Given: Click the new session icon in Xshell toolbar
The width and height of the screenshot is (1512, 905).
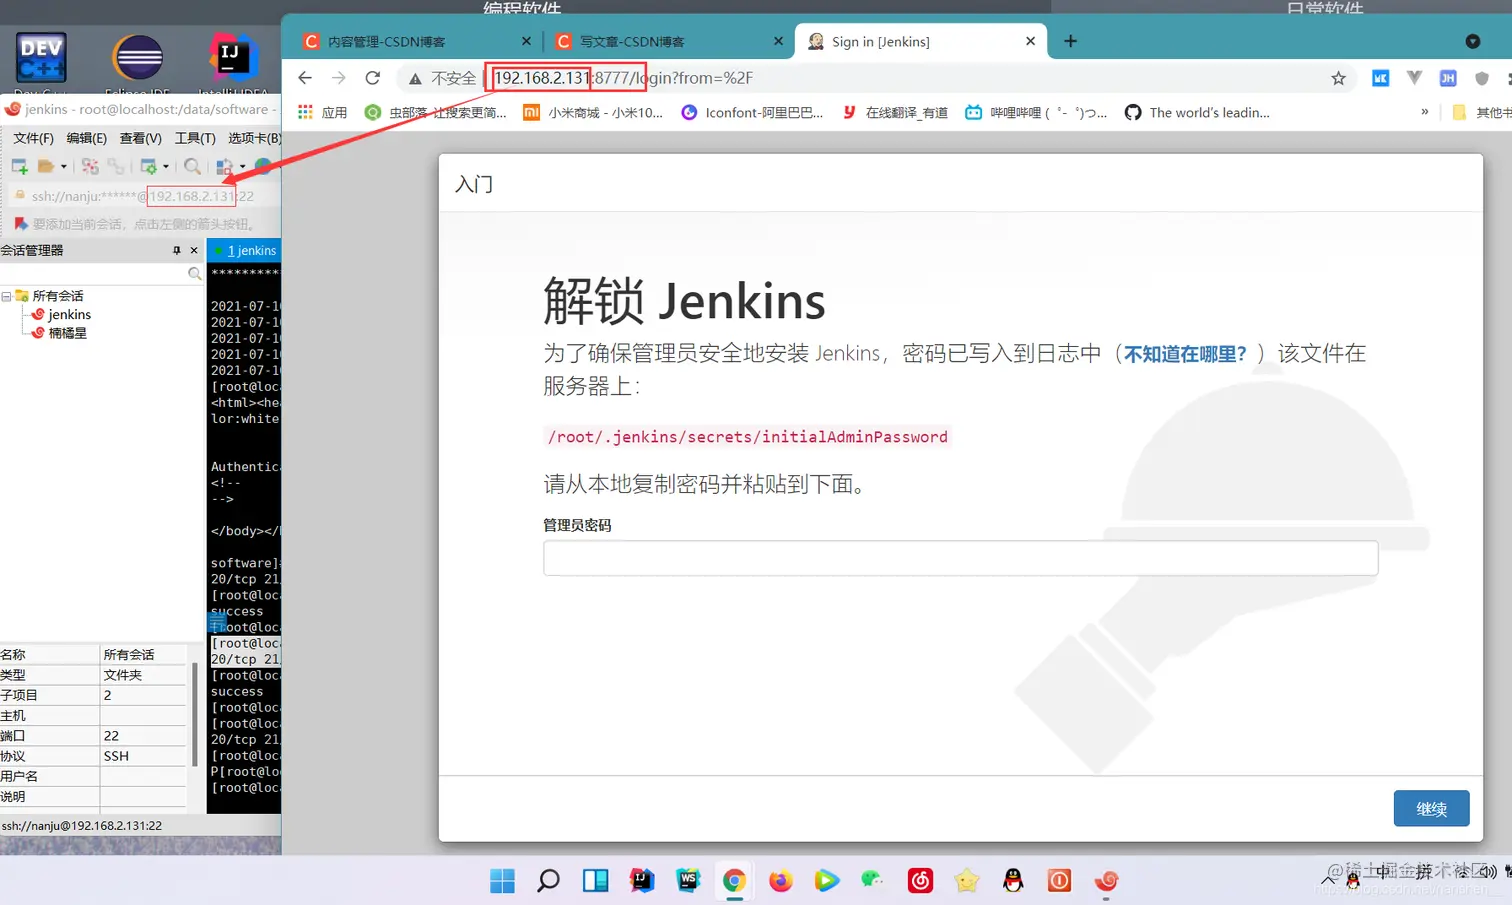Looking at the screenshot, I should (x=19, y=166).
